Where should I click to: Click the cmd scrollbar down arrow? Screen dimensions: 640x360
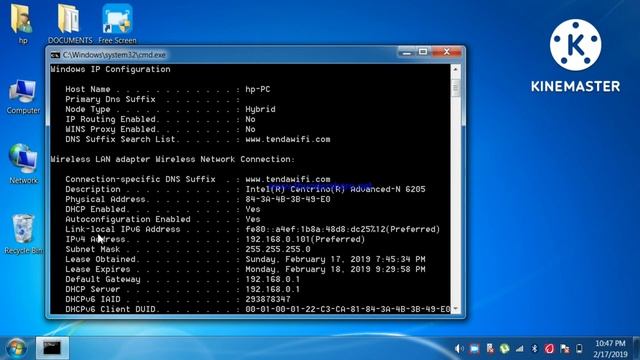(456, 309)
